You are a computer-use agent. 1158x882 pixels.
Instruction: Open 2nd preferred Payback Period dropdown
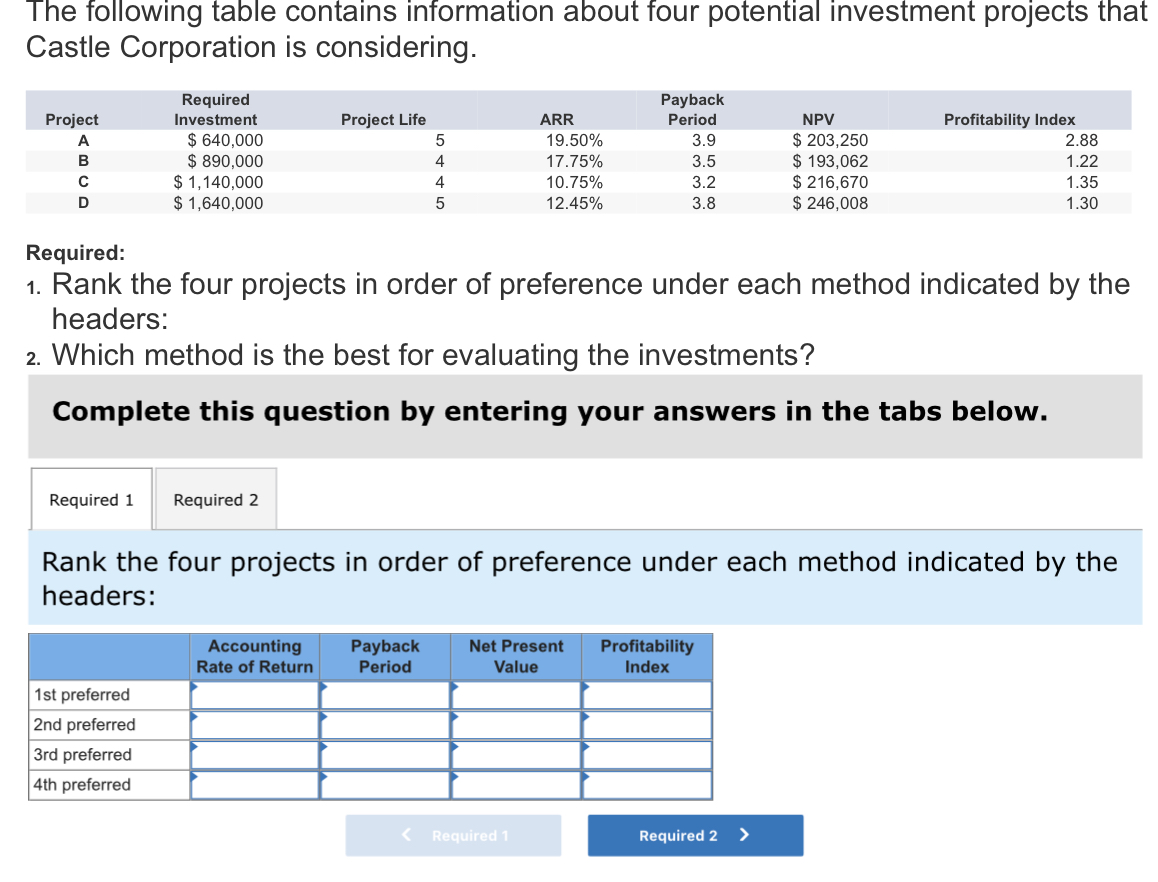(385, 724)
